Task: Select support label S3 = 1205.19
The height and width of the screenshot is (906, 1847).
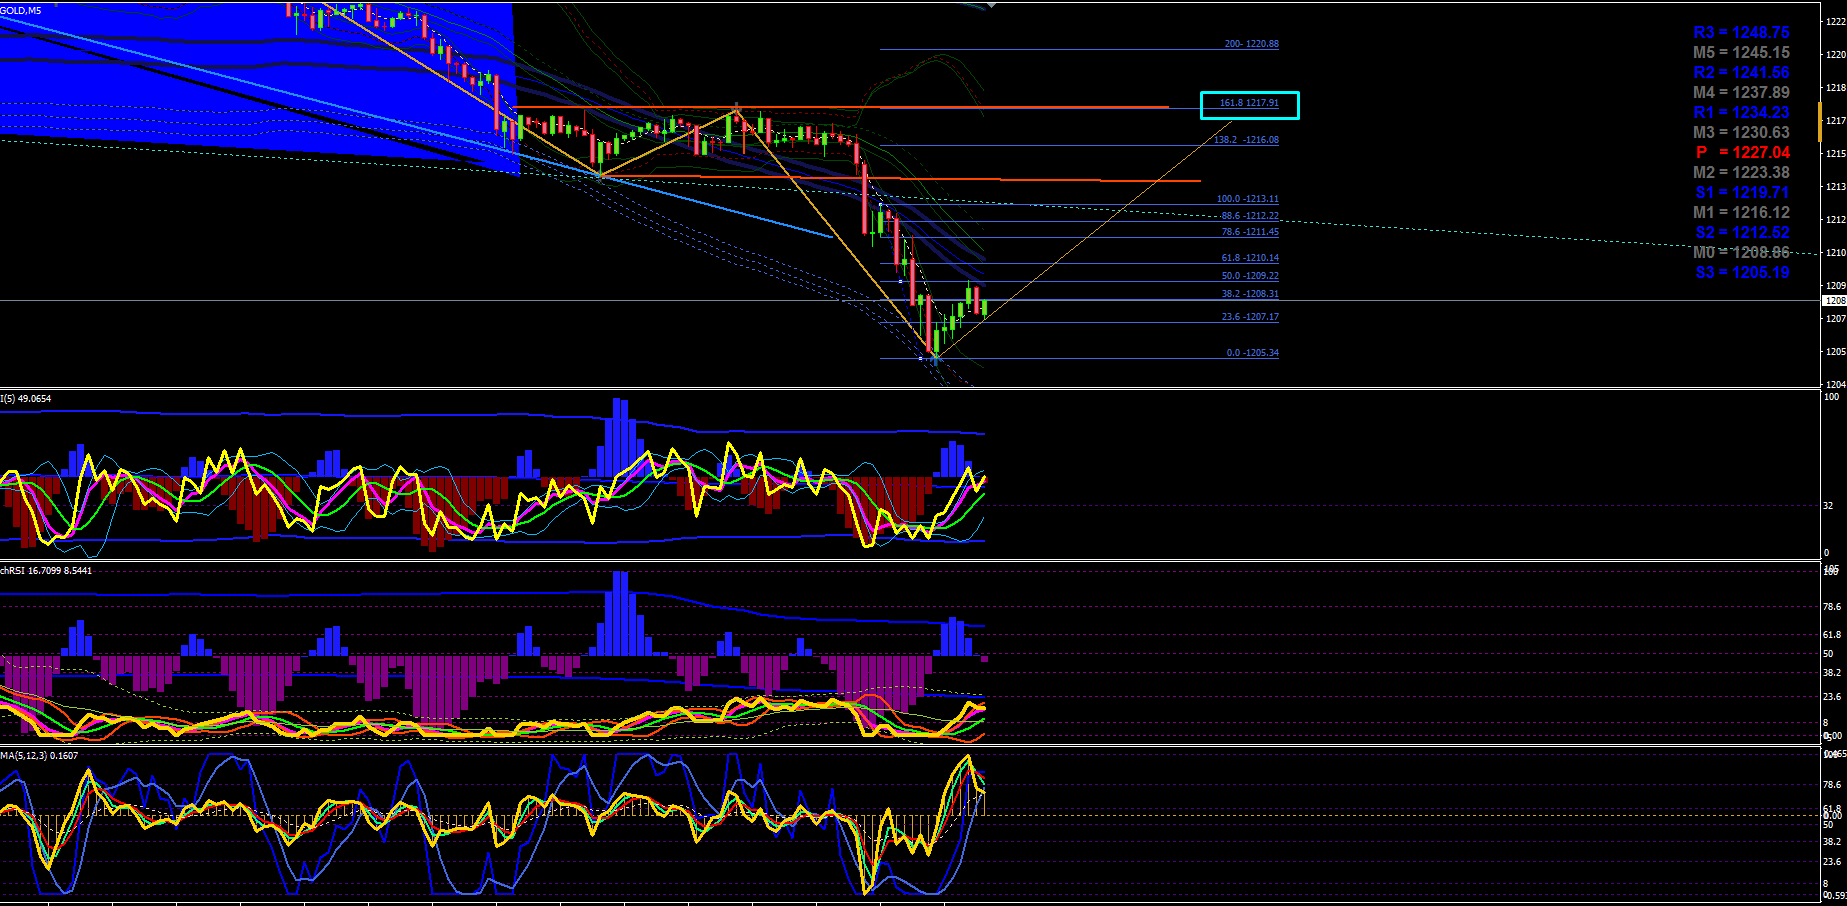Action: coord(1743,272)
